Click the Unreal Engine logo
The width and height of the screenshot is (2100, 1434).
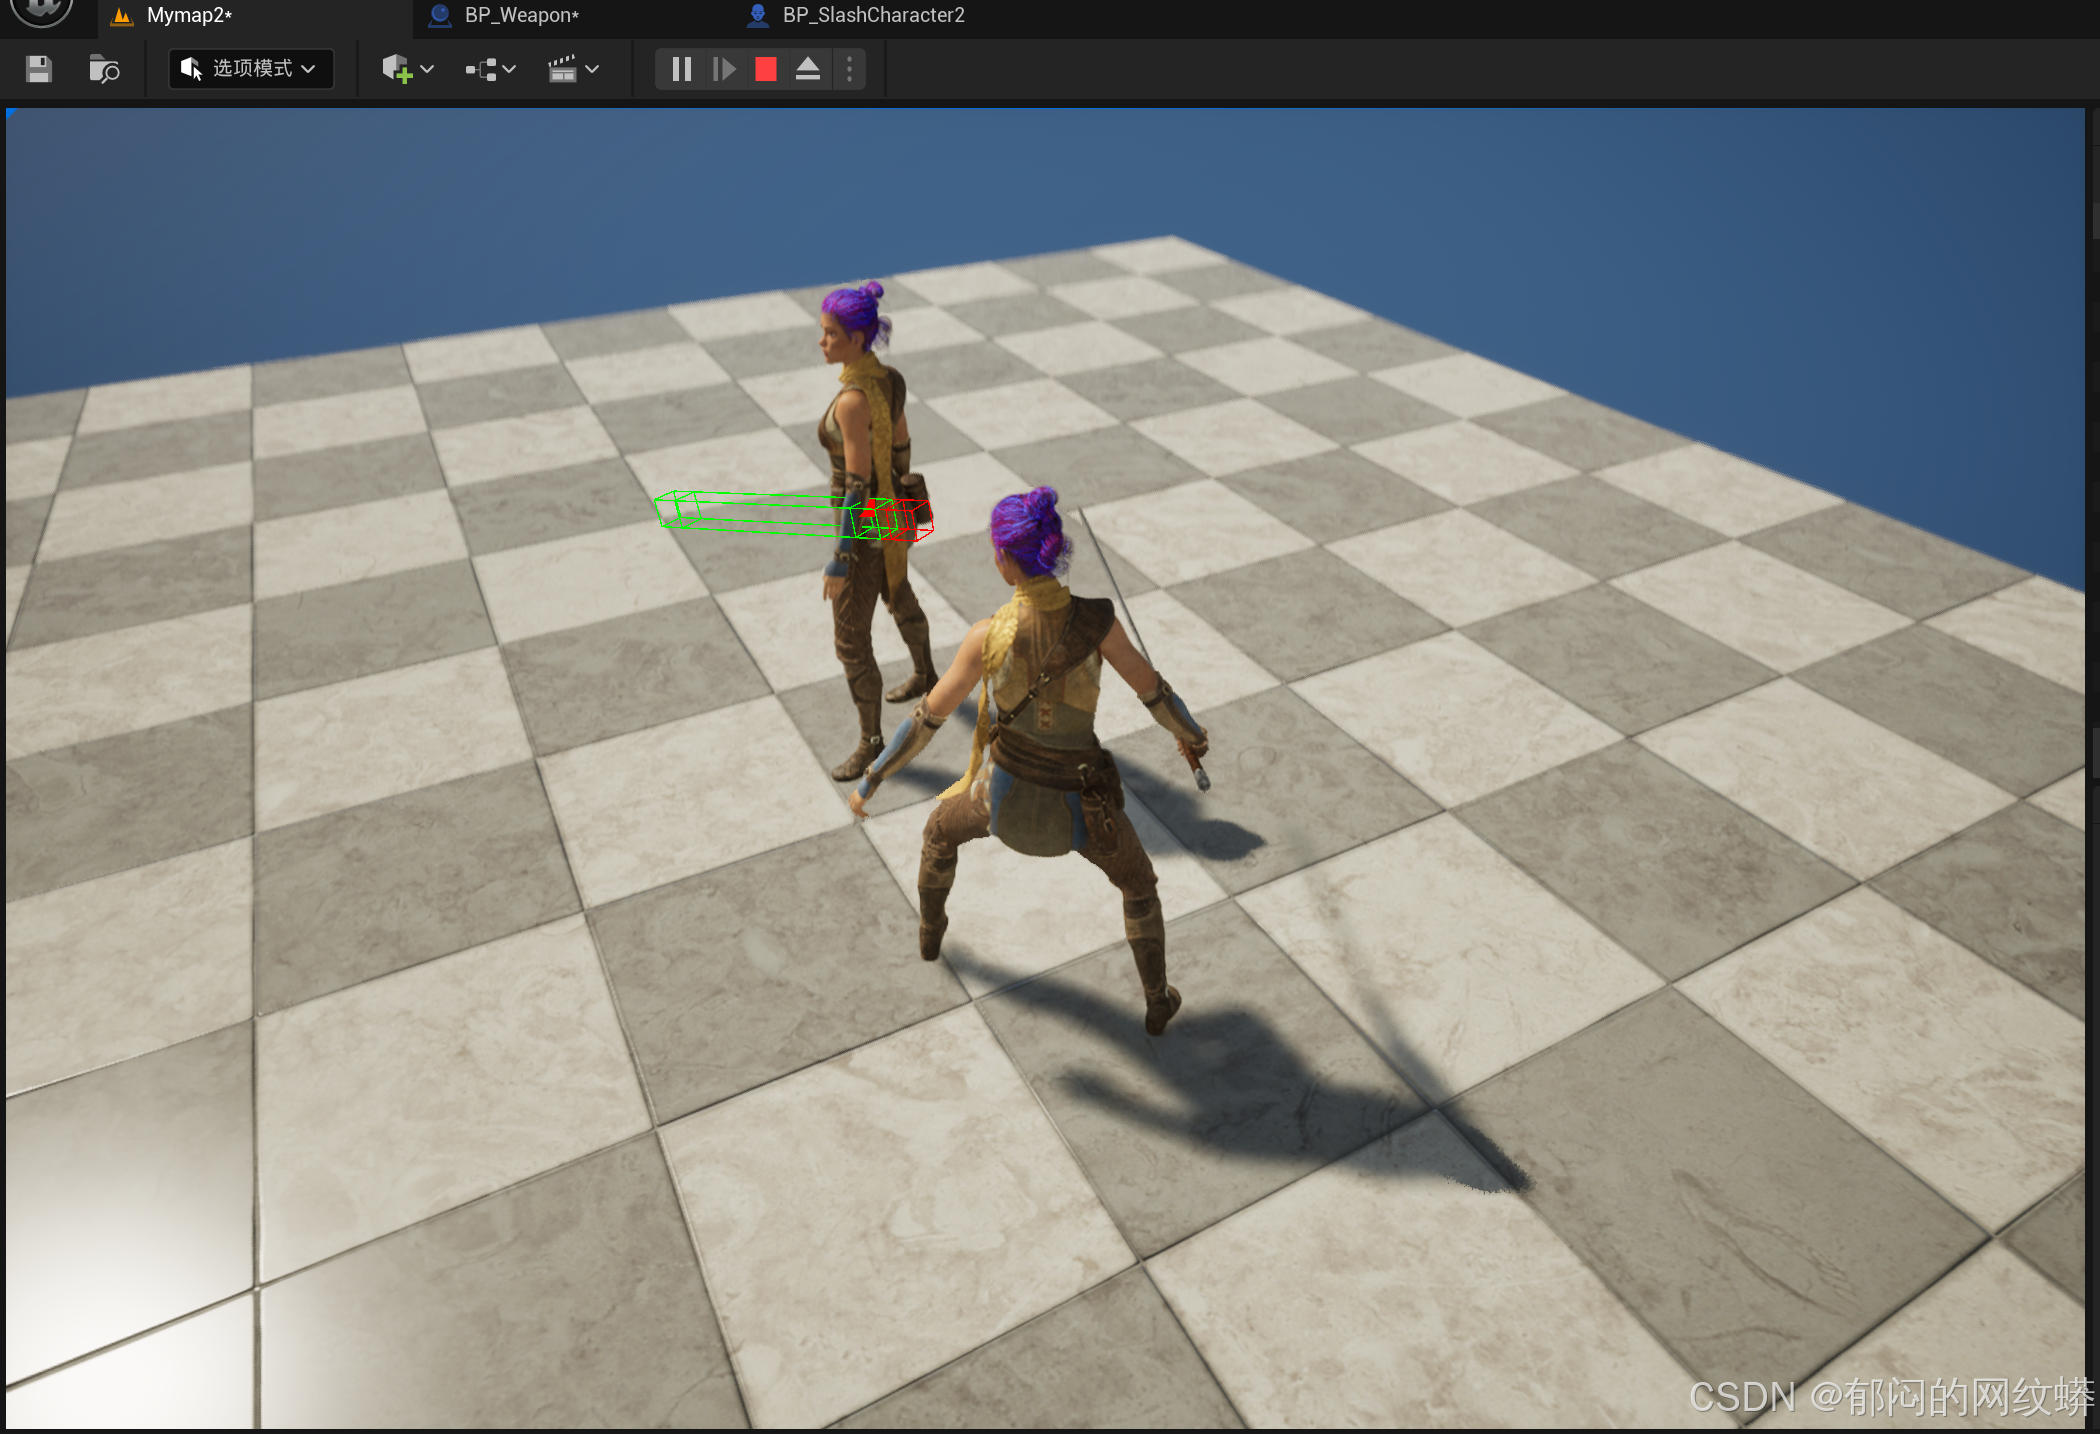(41, 10)
